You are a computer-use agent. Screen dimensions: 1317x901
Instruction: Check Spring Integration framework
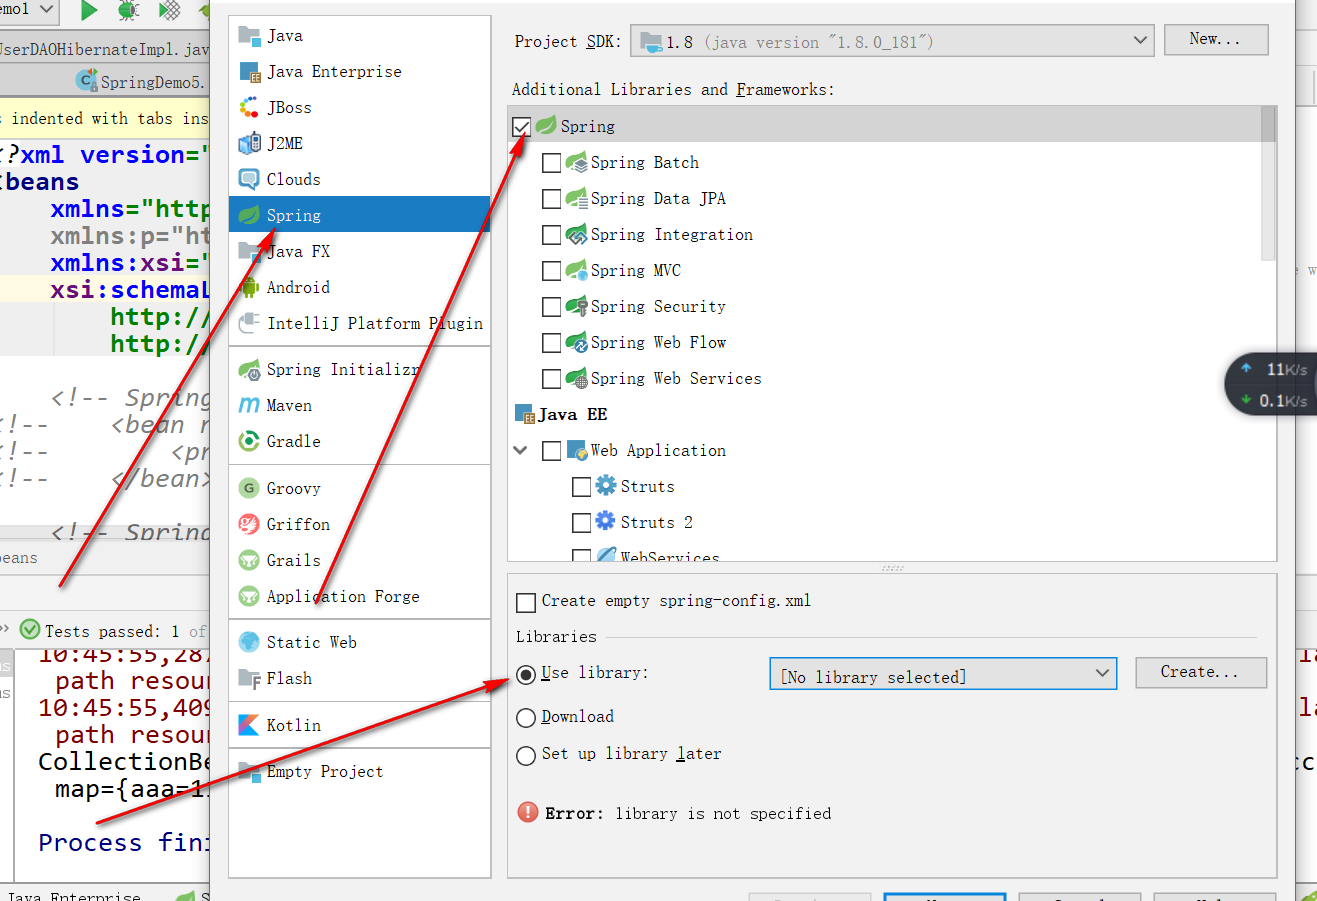[551, 235]
